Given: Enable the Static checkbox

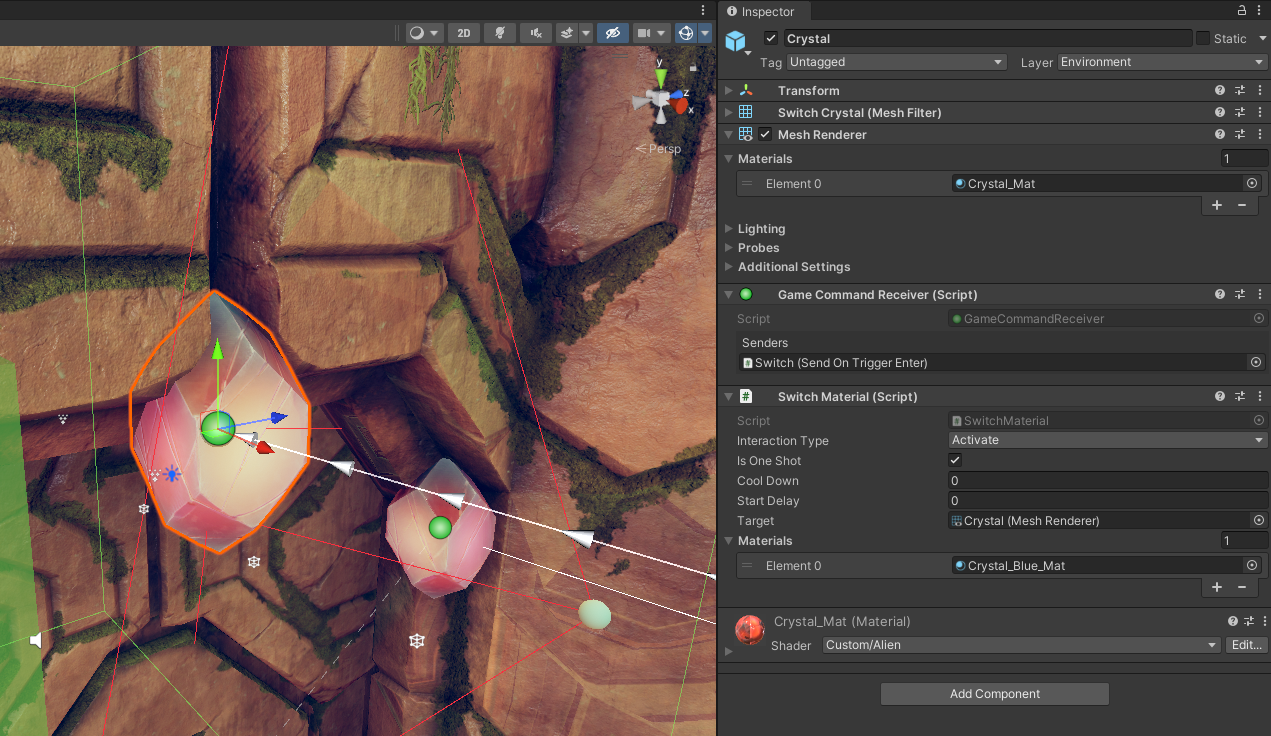Looking at the screenshot, I should click(x=1203, y=39).
